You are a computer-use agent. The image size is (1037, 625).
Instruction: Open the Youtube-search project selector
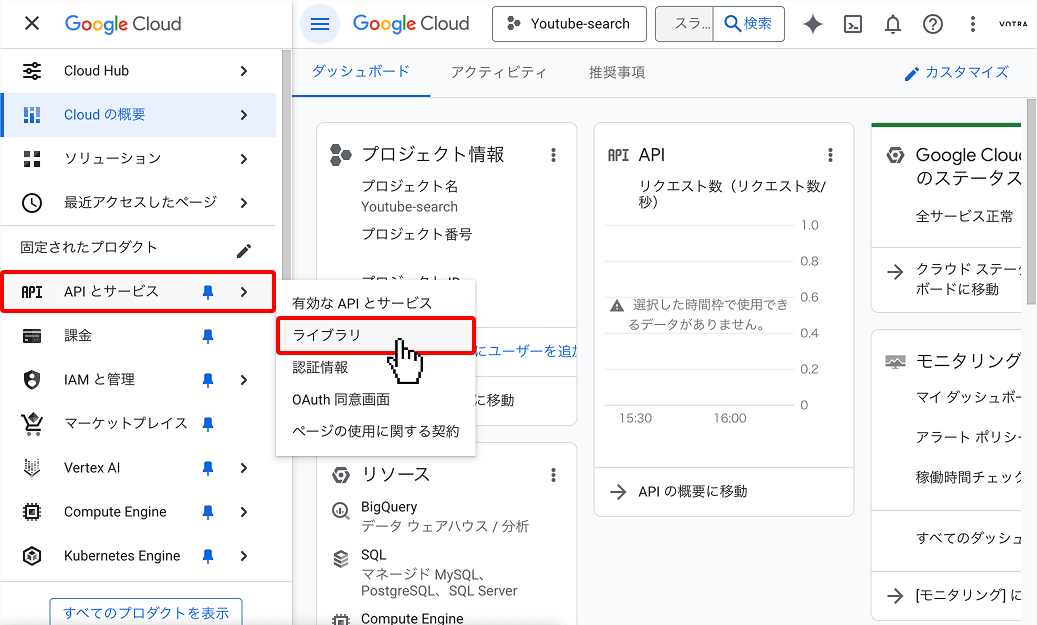tap(569, 24)
